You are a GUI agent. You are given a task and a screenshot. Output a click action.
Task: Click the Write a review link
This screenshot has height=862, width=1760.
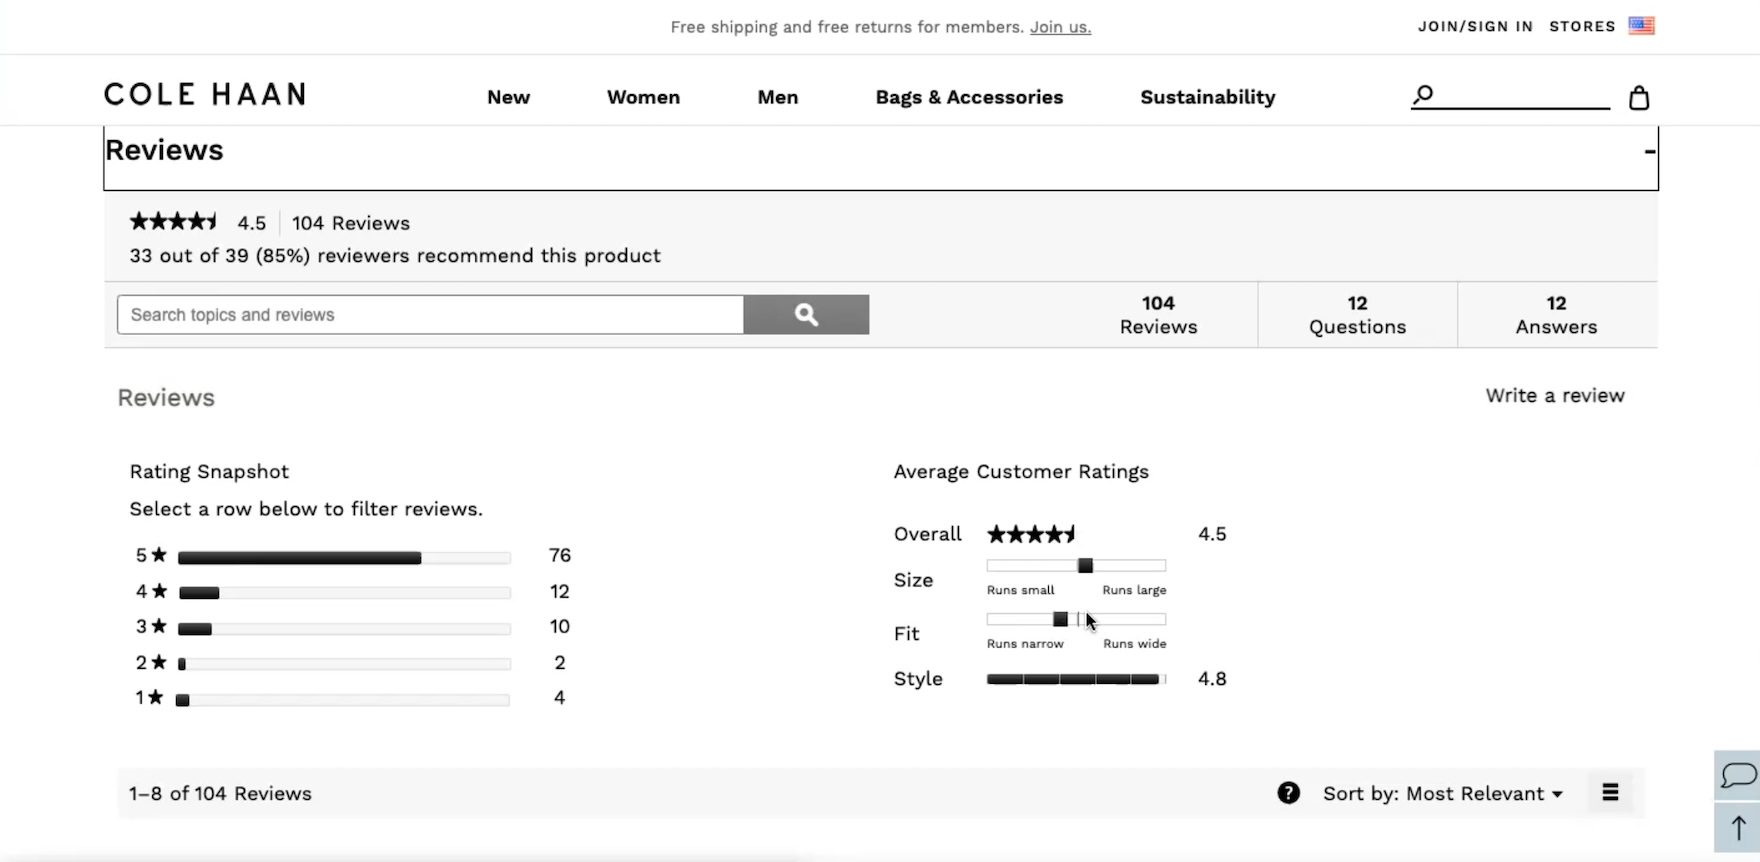pos(1554,396)
